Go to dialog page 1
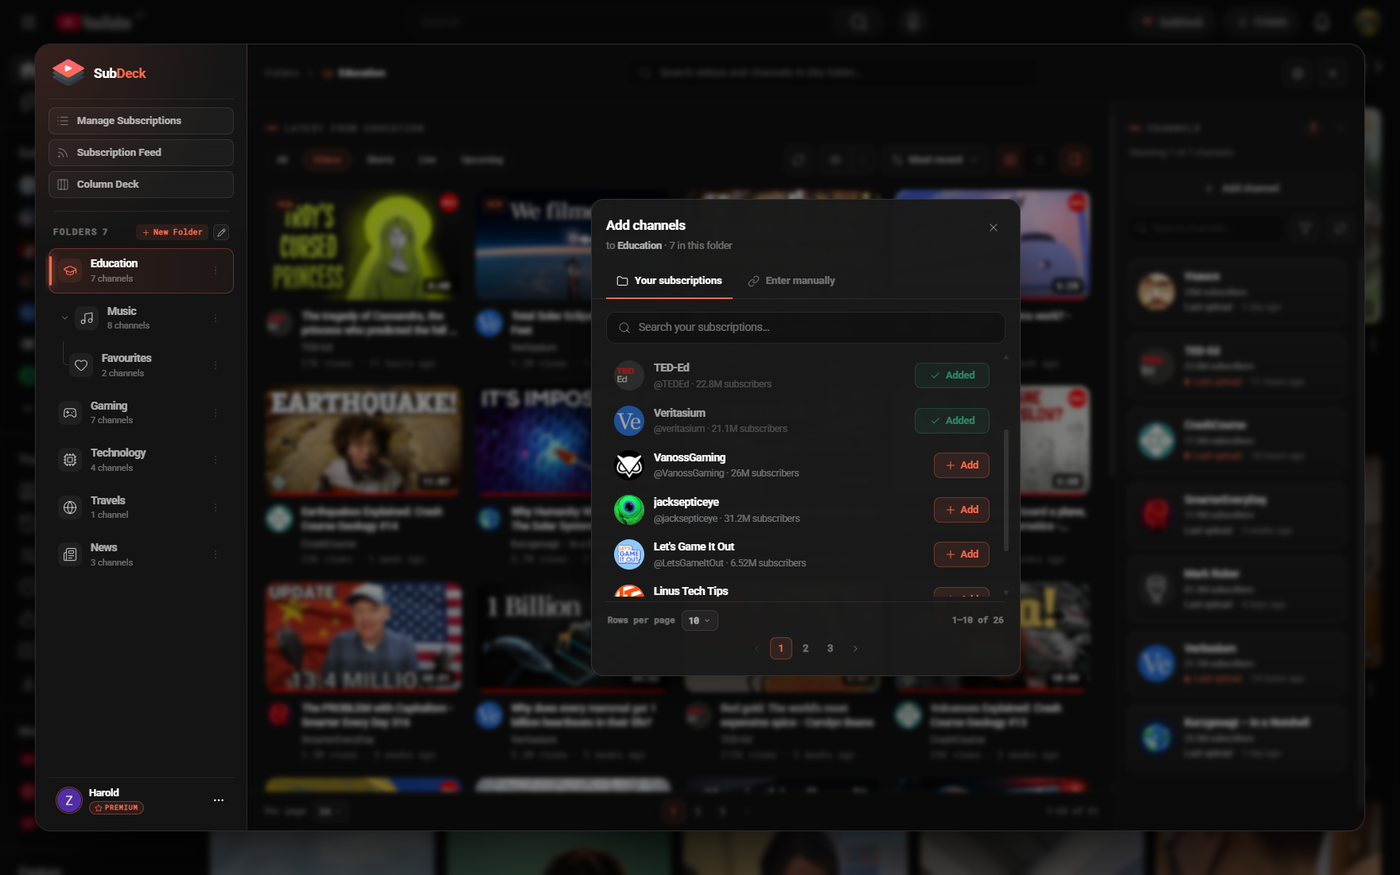The width and height of the screenshot is (1400, 875). [781, 648]
